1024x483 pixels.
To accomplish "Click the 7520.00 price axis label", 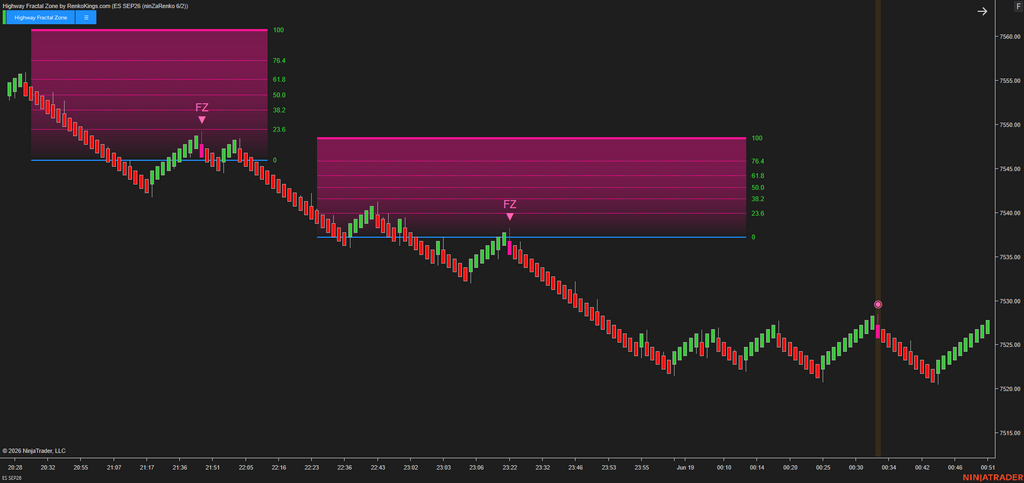I will click(x=1010, y=389).
